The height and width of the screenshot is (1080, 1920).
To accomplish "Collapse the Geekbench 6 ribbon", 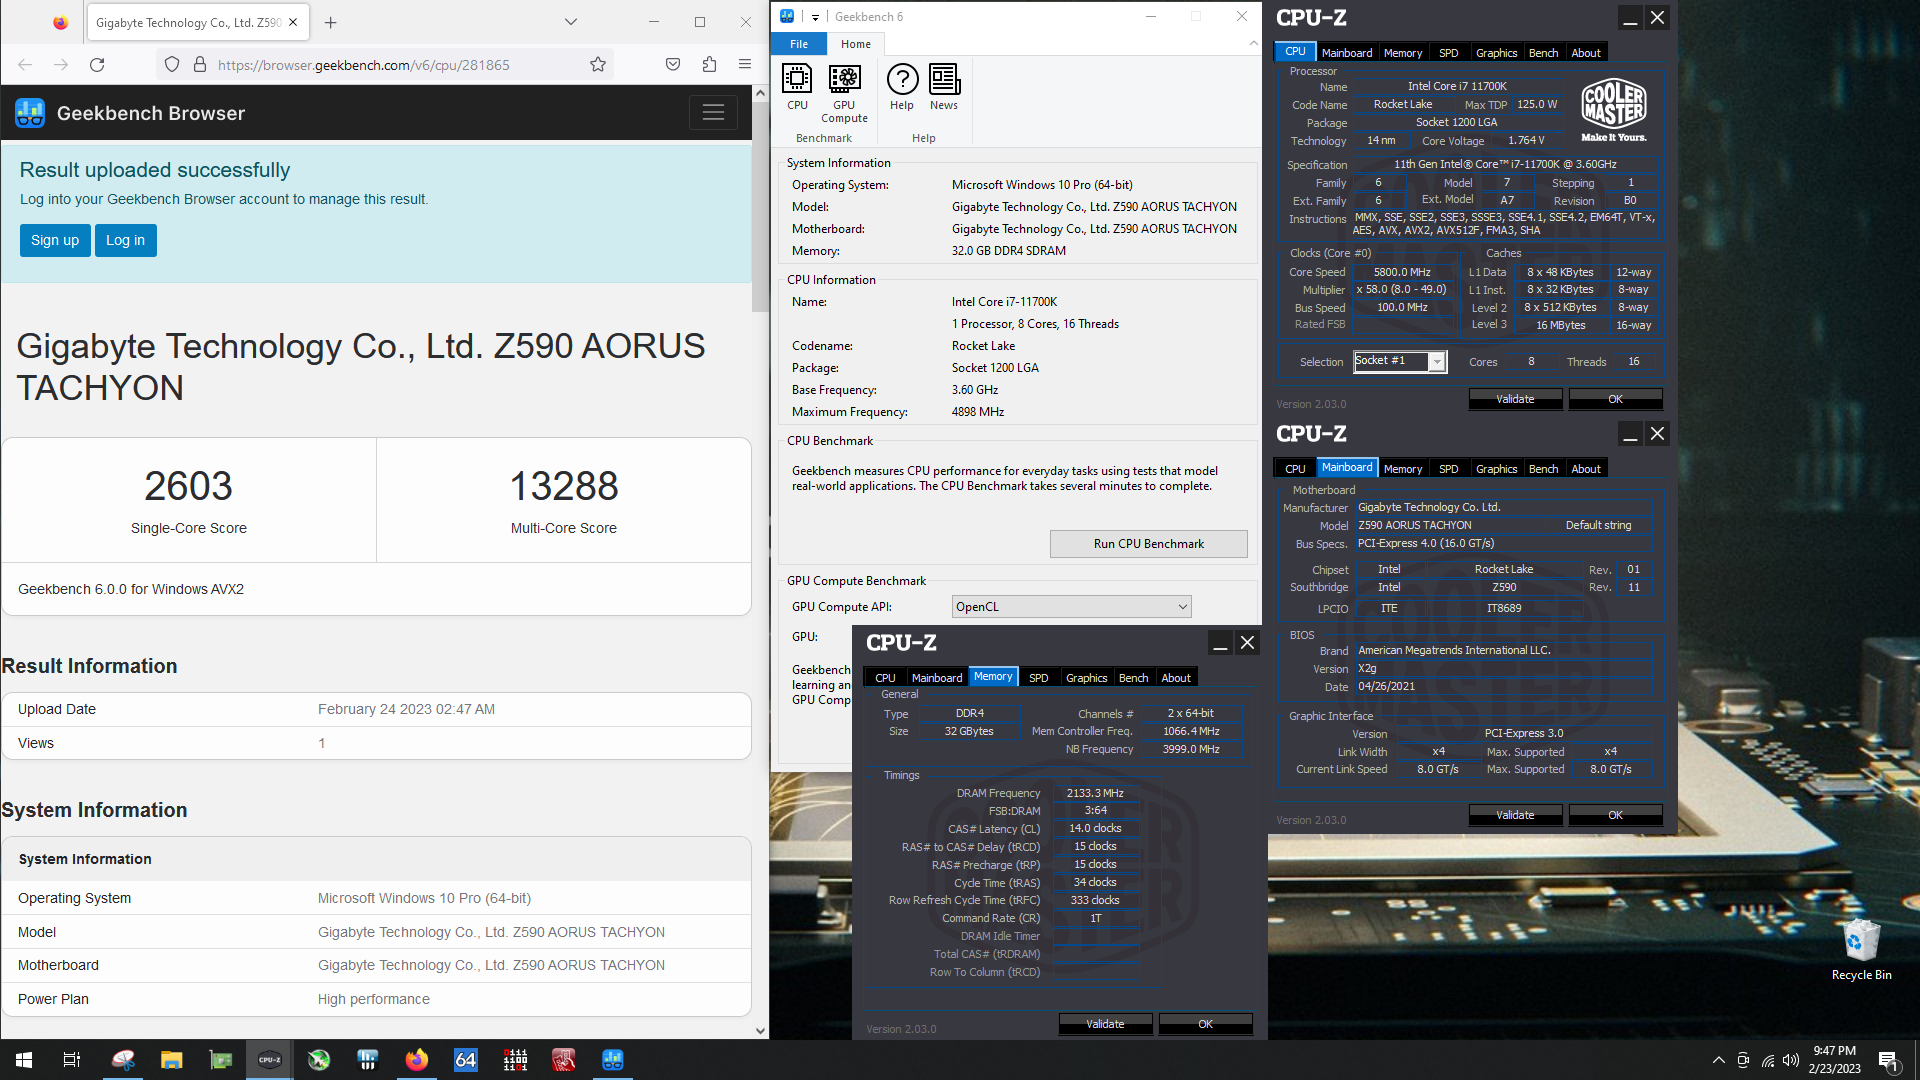I will [x=1253, y=44].
